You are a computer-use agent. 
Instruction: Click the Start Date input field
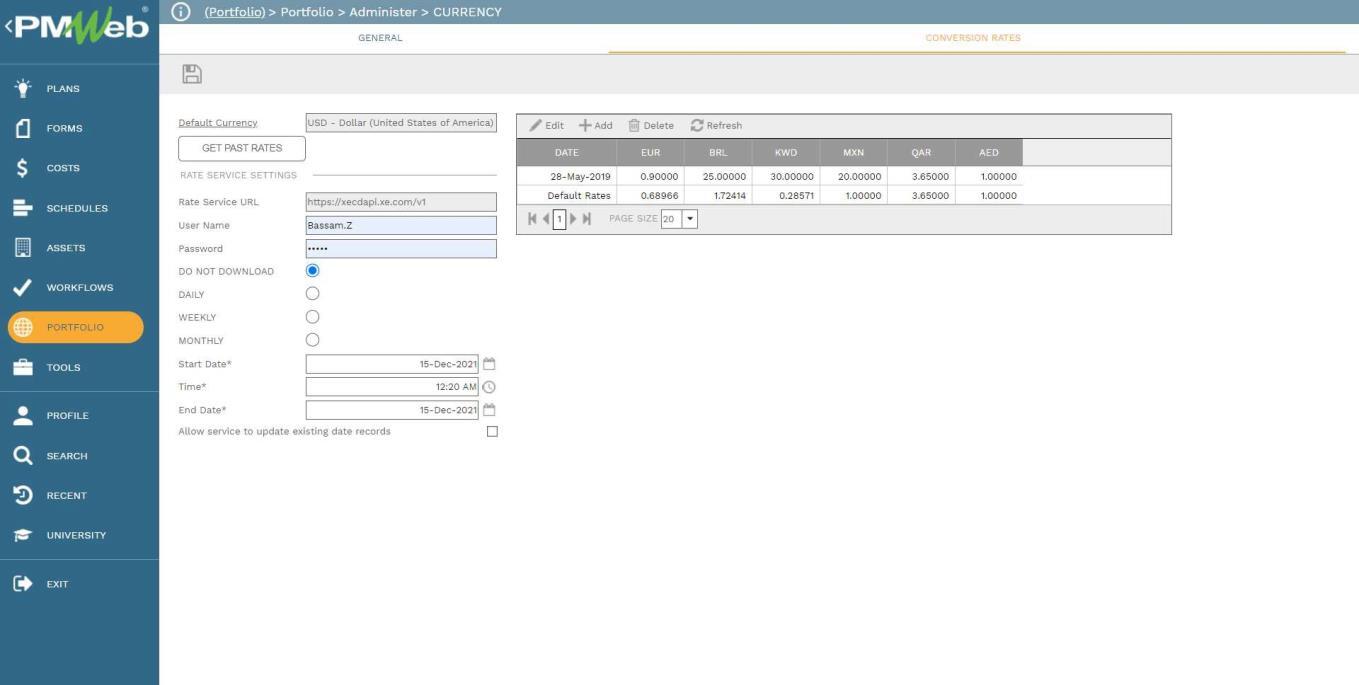click(x=392, y=364)
